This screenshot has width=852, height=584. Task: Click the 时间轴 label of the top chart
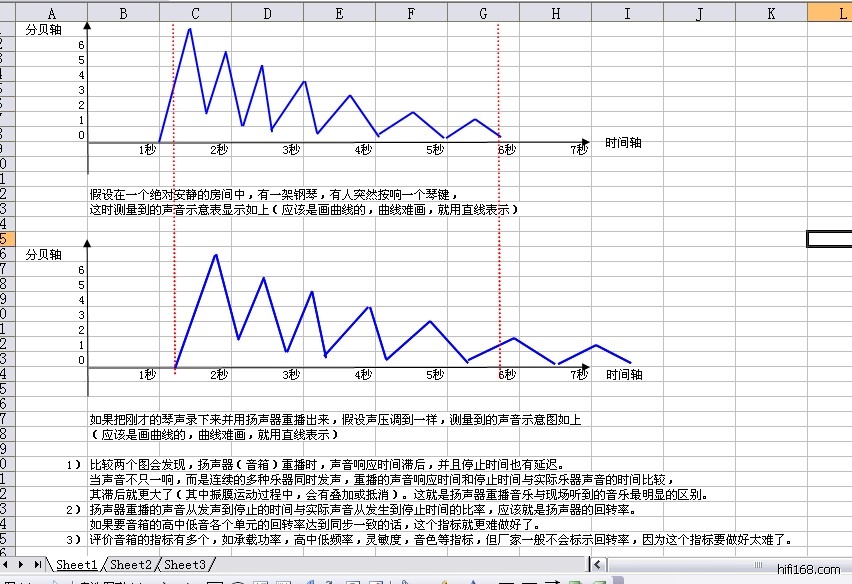point(623,143)
